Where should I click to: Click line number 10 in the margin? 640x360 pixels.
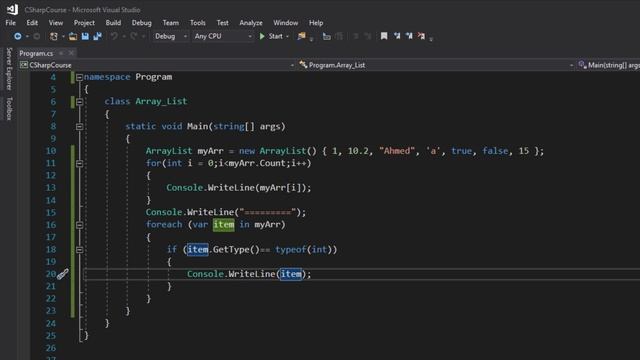point(51,151)
